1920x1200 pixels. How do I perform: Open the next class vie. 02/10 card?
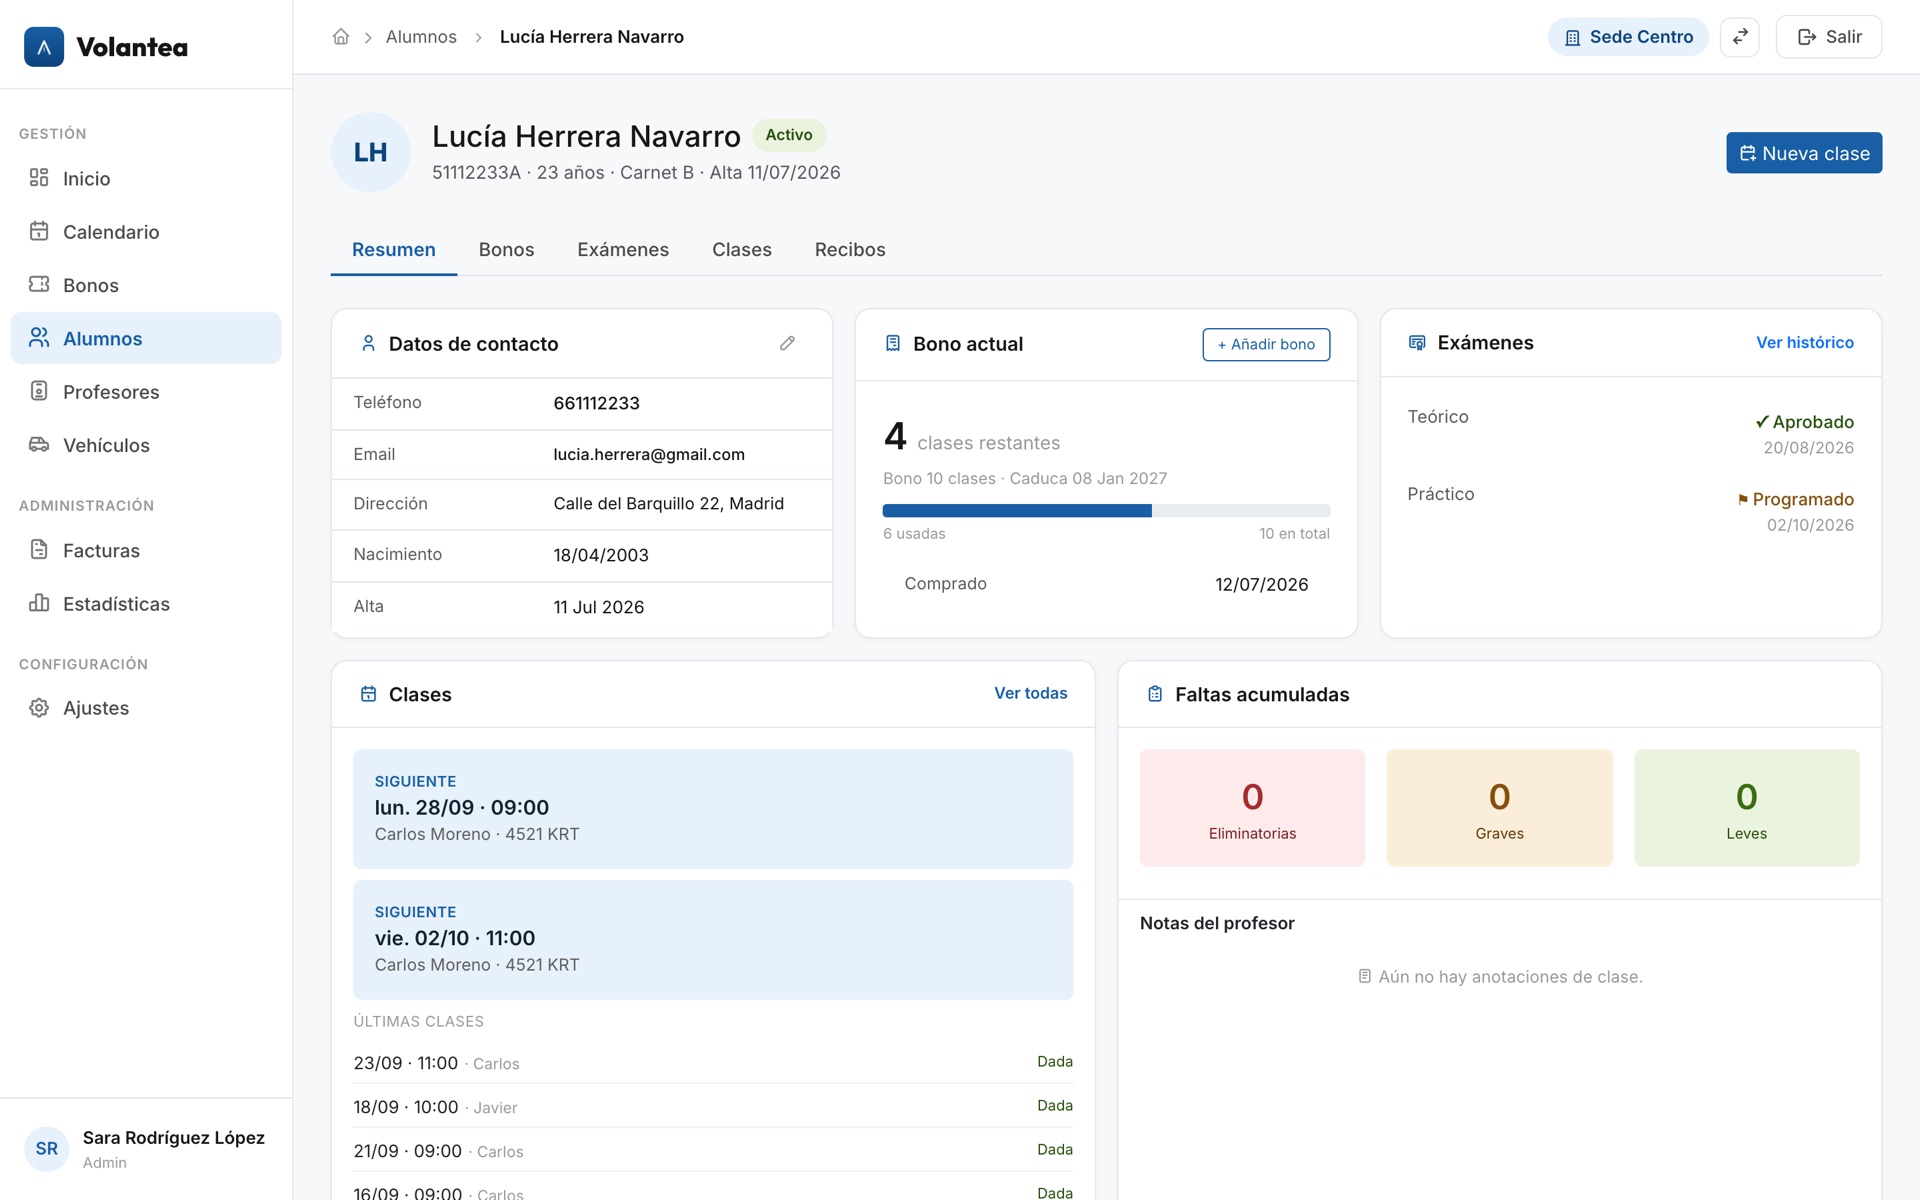click(x=713, y=939)
